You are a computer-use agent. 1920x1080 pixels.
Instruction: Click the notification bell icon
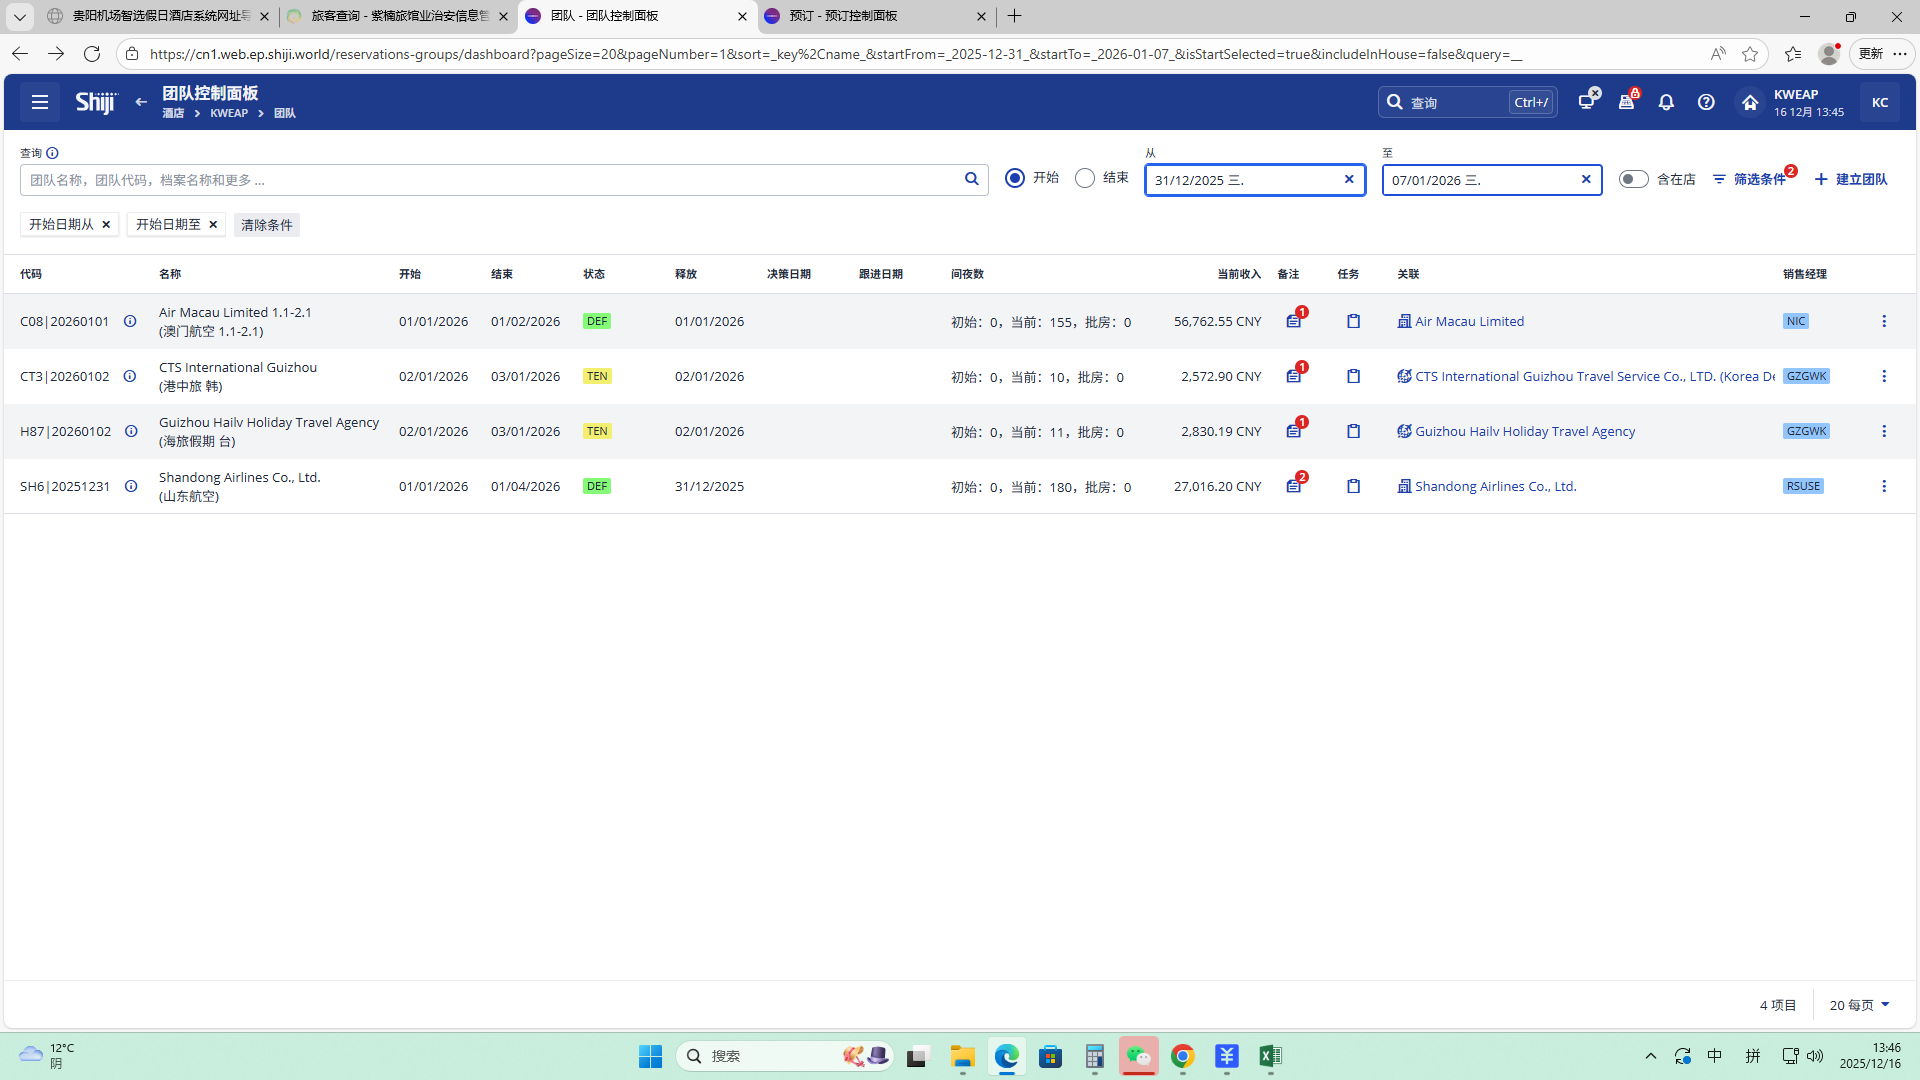coord(1666,102)
